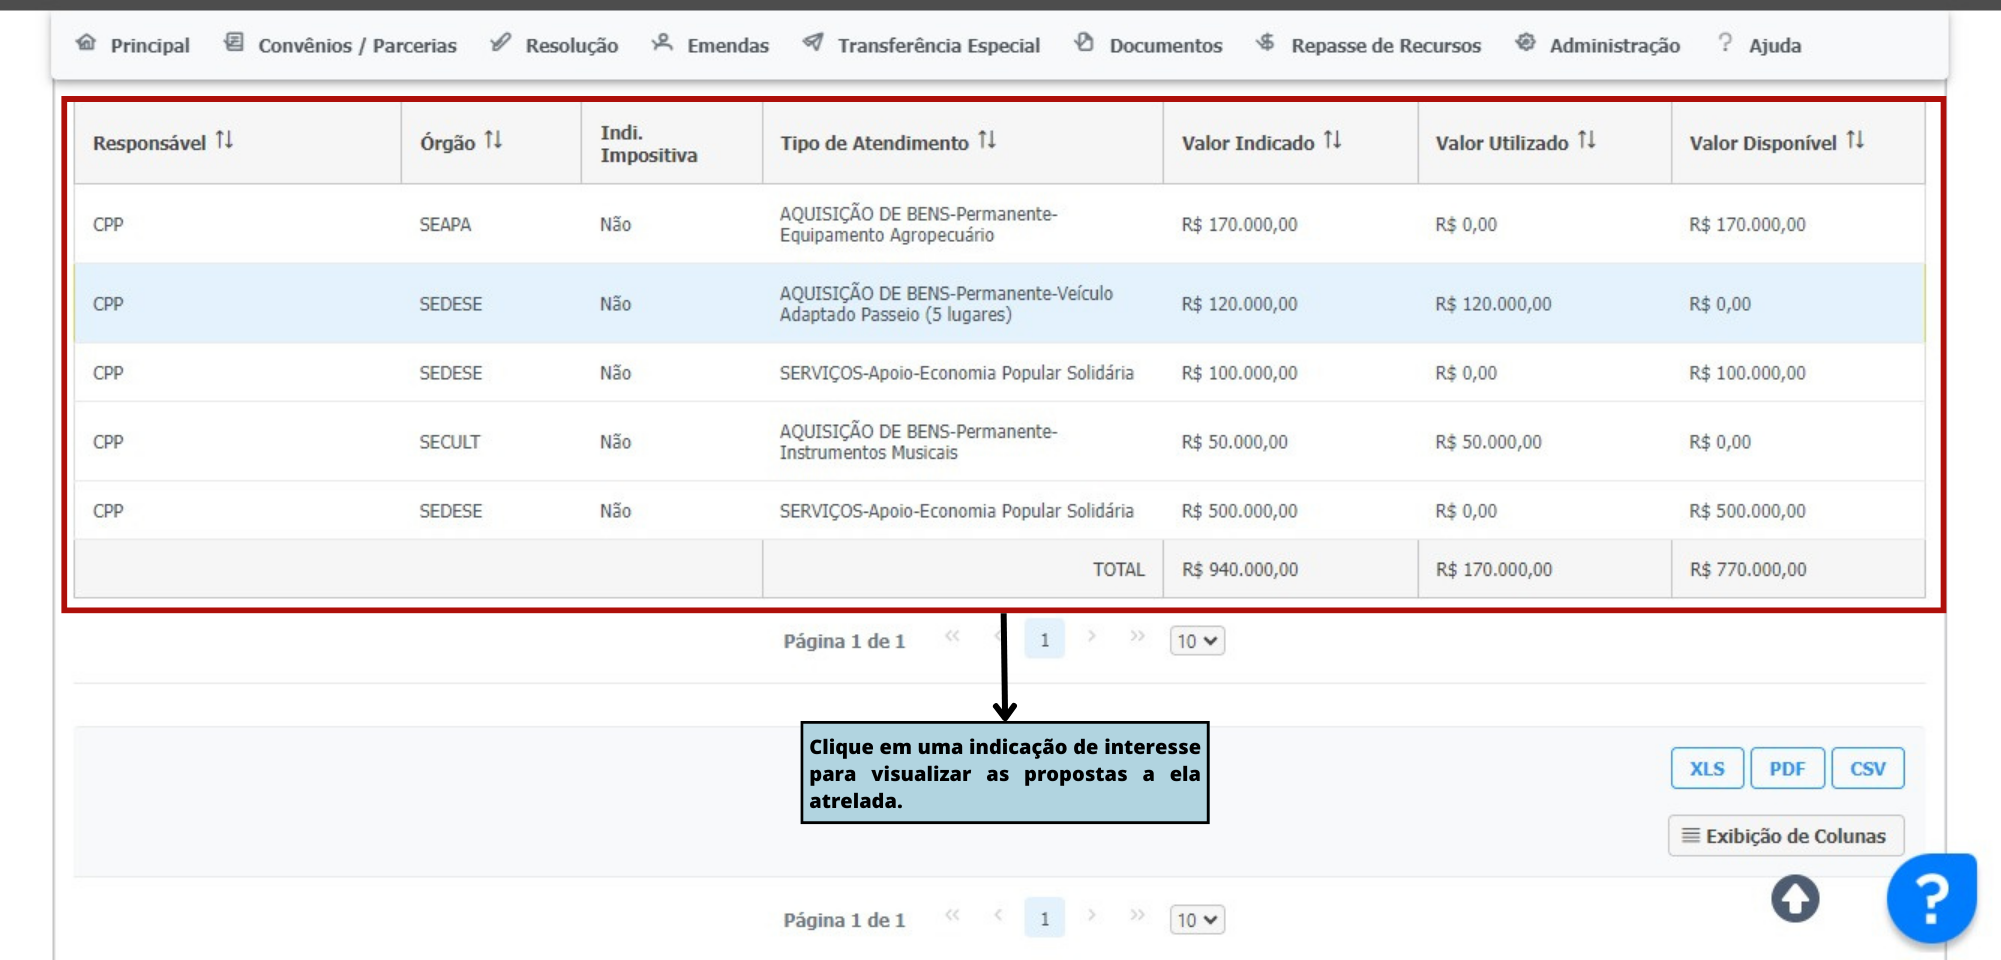The width and height of the screenshot is (2001, 960).
Task: Export table as CSV
Action: pyautogui.click(x=1866, y=768)
